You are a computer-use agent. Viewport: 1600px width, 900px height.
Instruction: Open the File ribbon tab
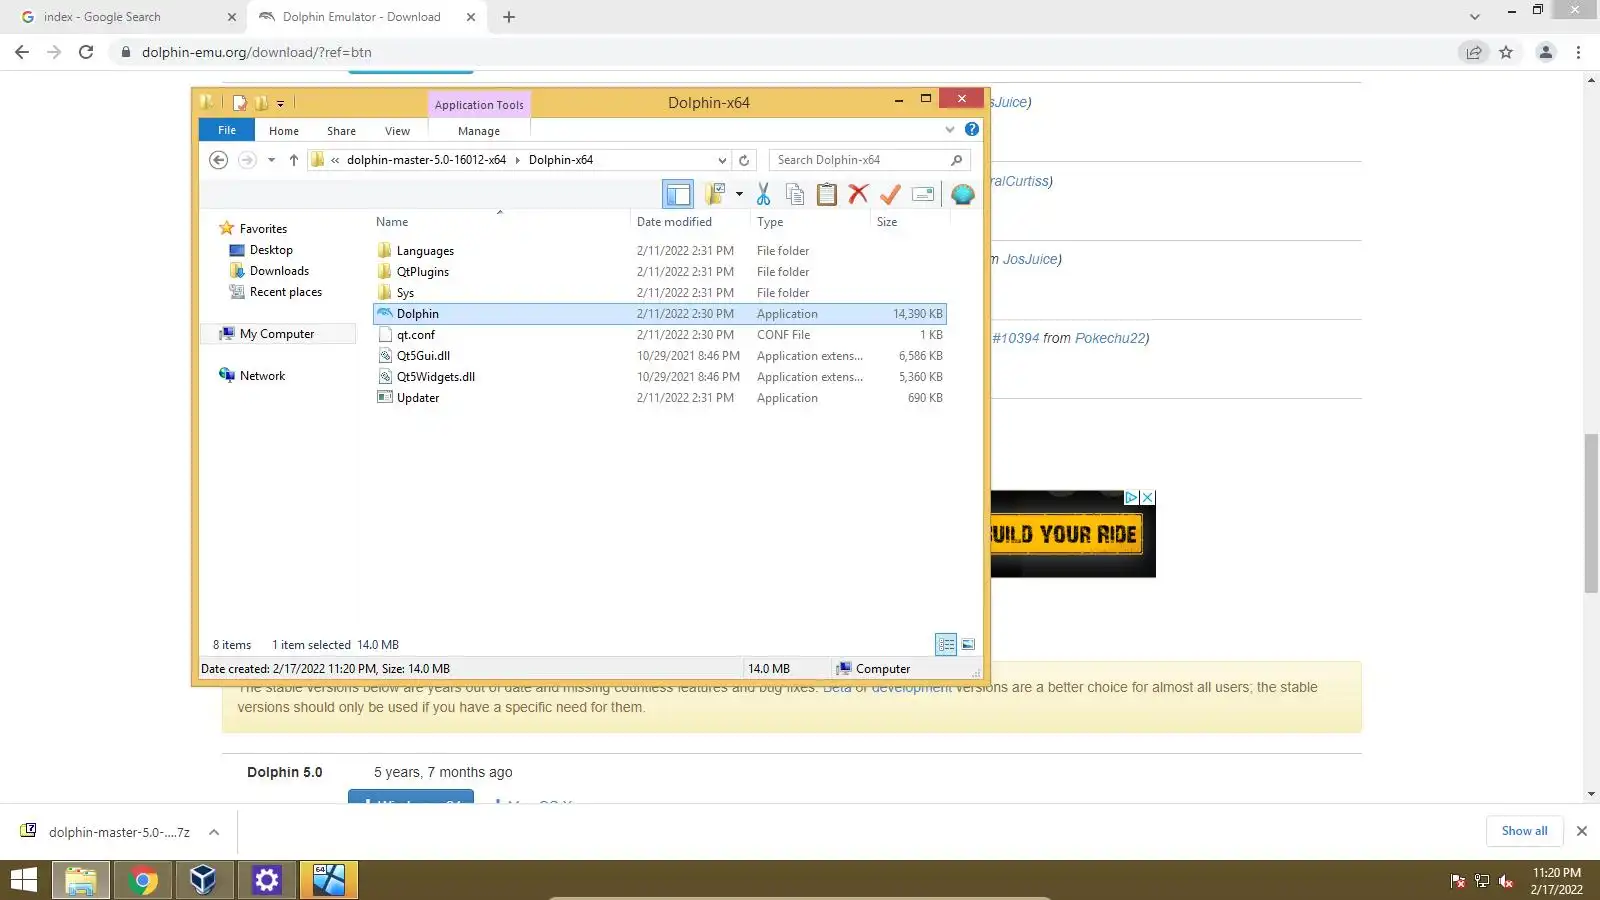227,130
